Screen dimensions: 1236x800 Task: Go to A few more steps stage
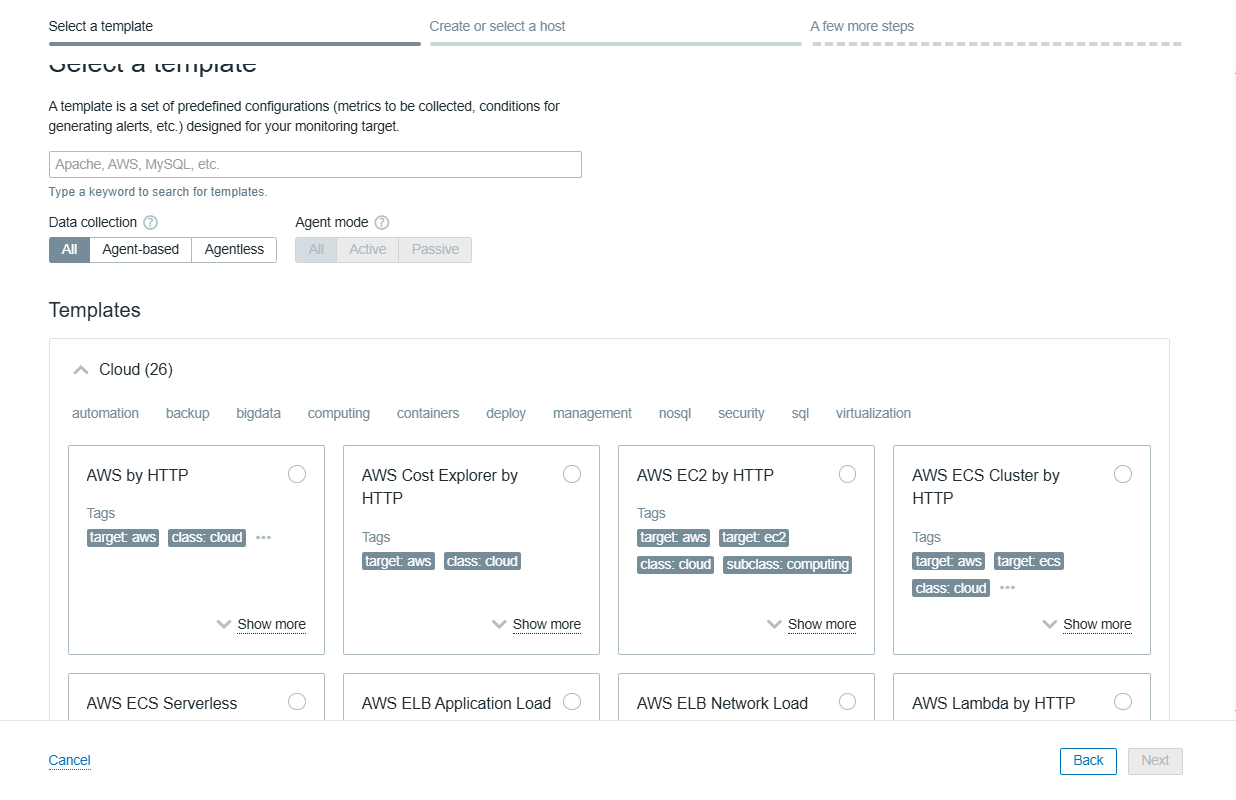point(862,26)
